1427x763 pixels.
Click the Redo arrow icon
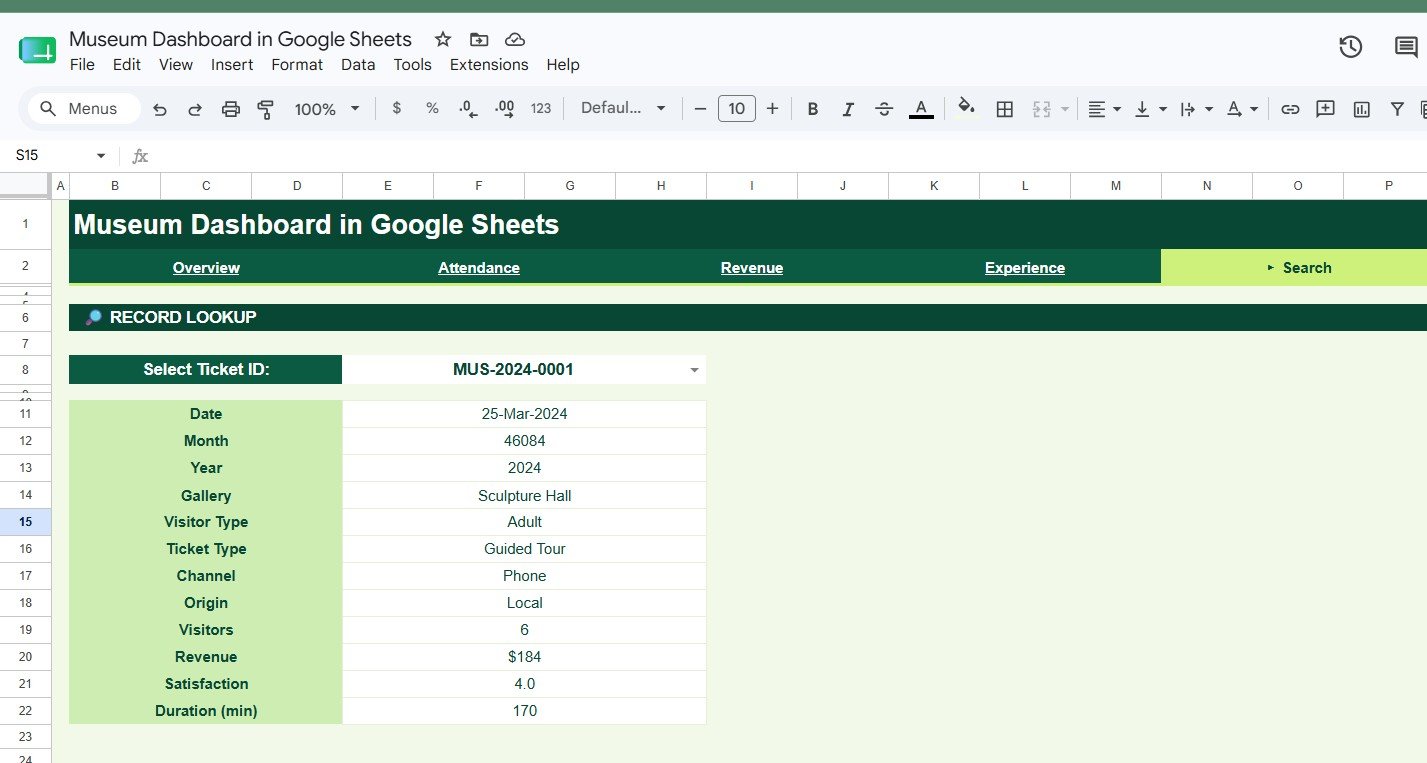pyautogui.click(x=195, y=109)
